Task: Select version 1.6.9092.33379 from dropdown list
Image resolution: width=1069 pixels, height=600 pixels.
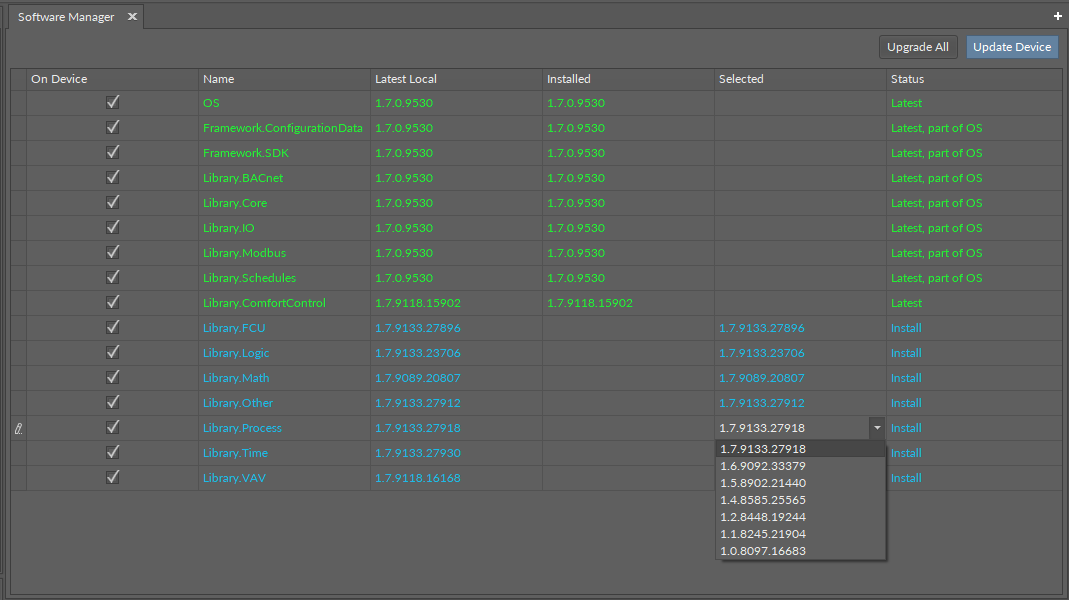Action: coord(763,466)
